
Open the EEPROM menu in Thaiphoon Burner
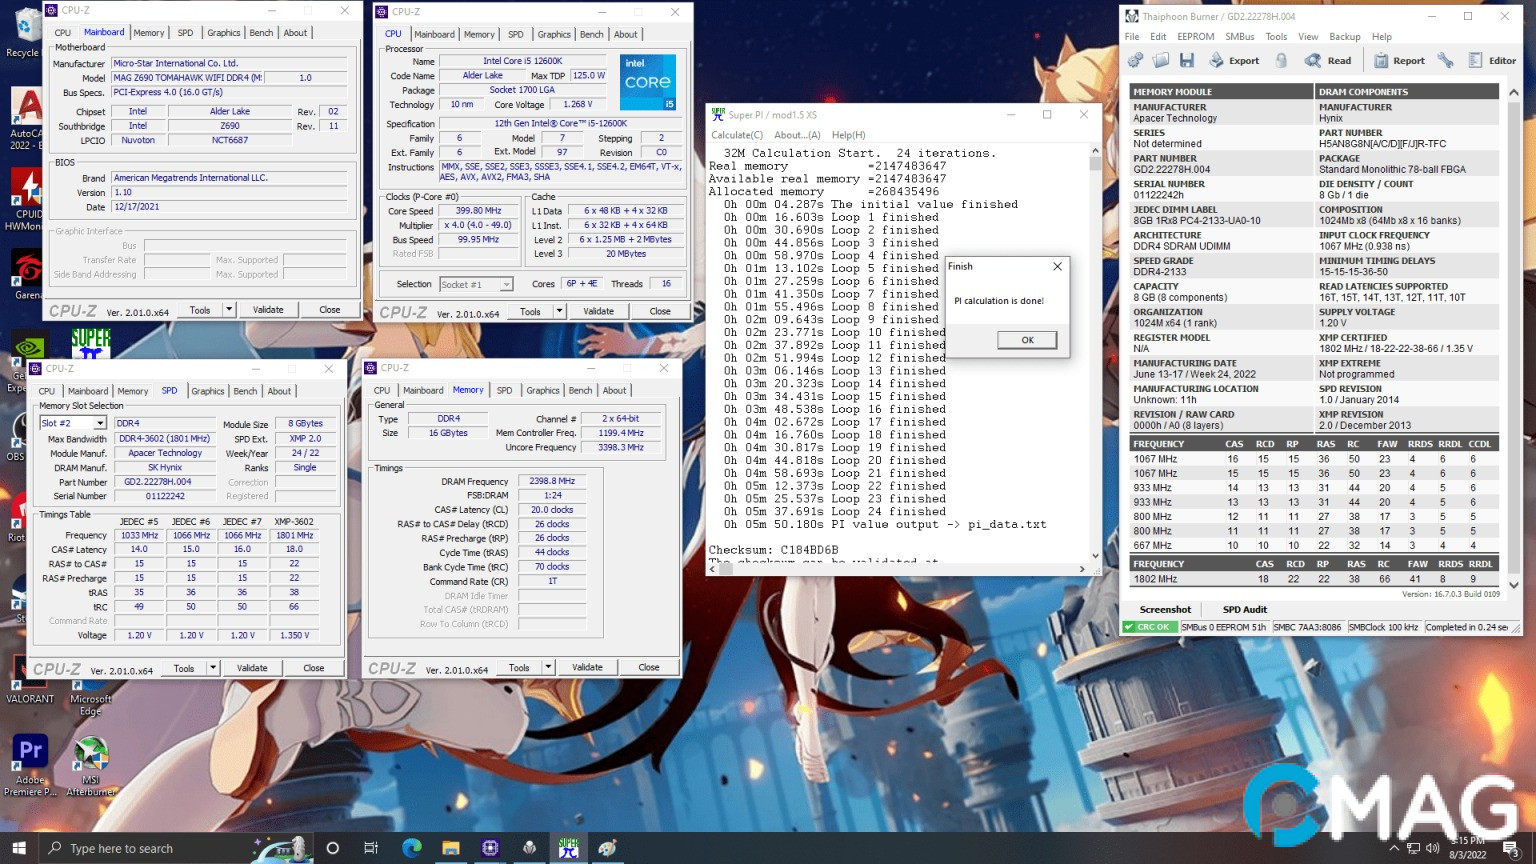1195,37
